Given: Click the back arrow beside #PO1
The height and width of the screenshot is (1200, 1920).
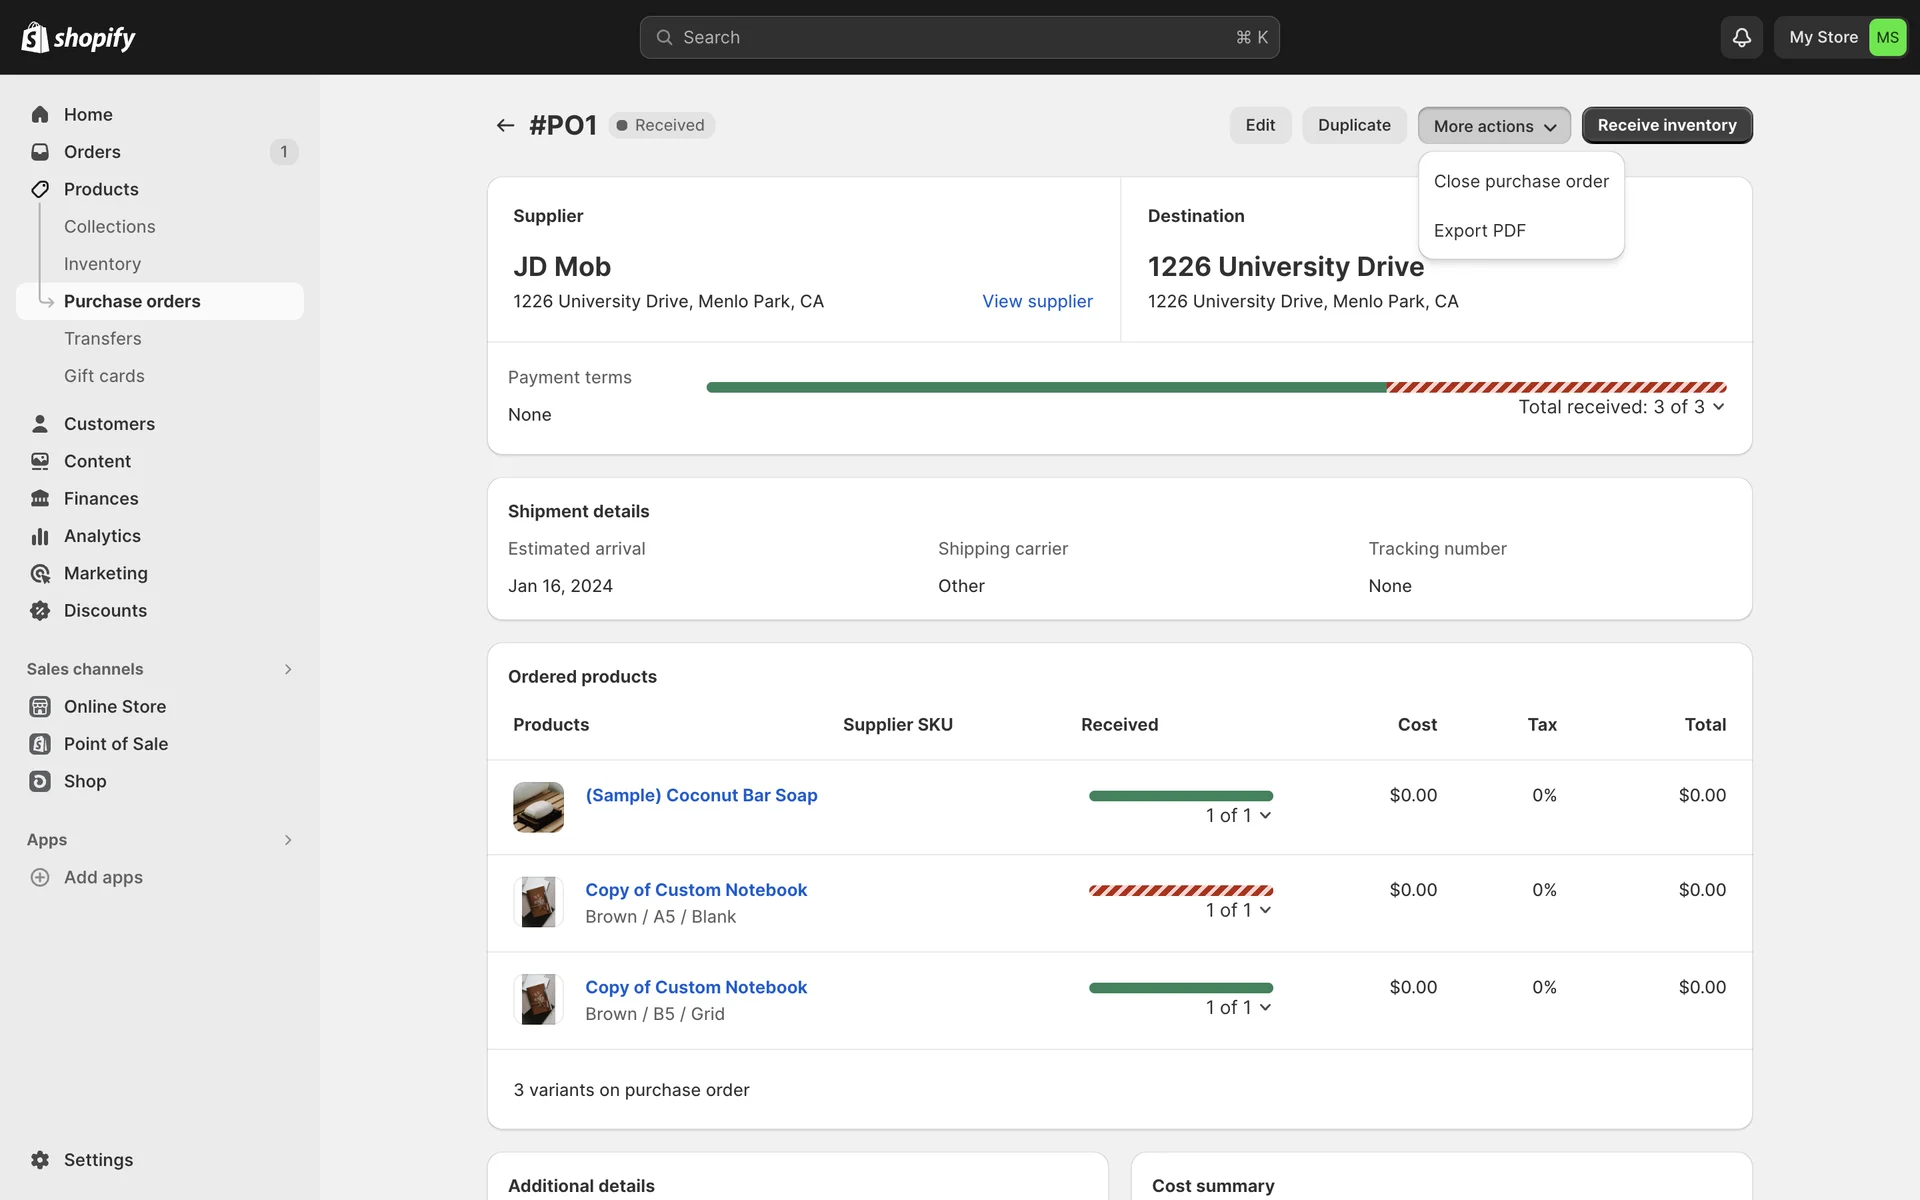Looking at the screenshot, I should tap(505, 125).
